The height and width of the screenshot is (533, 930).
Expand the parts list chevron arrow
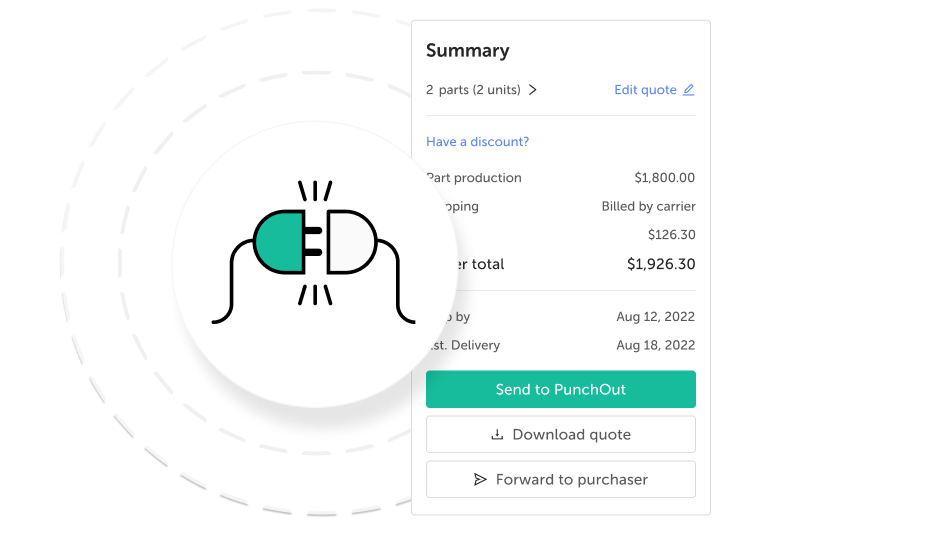point(533,90)
